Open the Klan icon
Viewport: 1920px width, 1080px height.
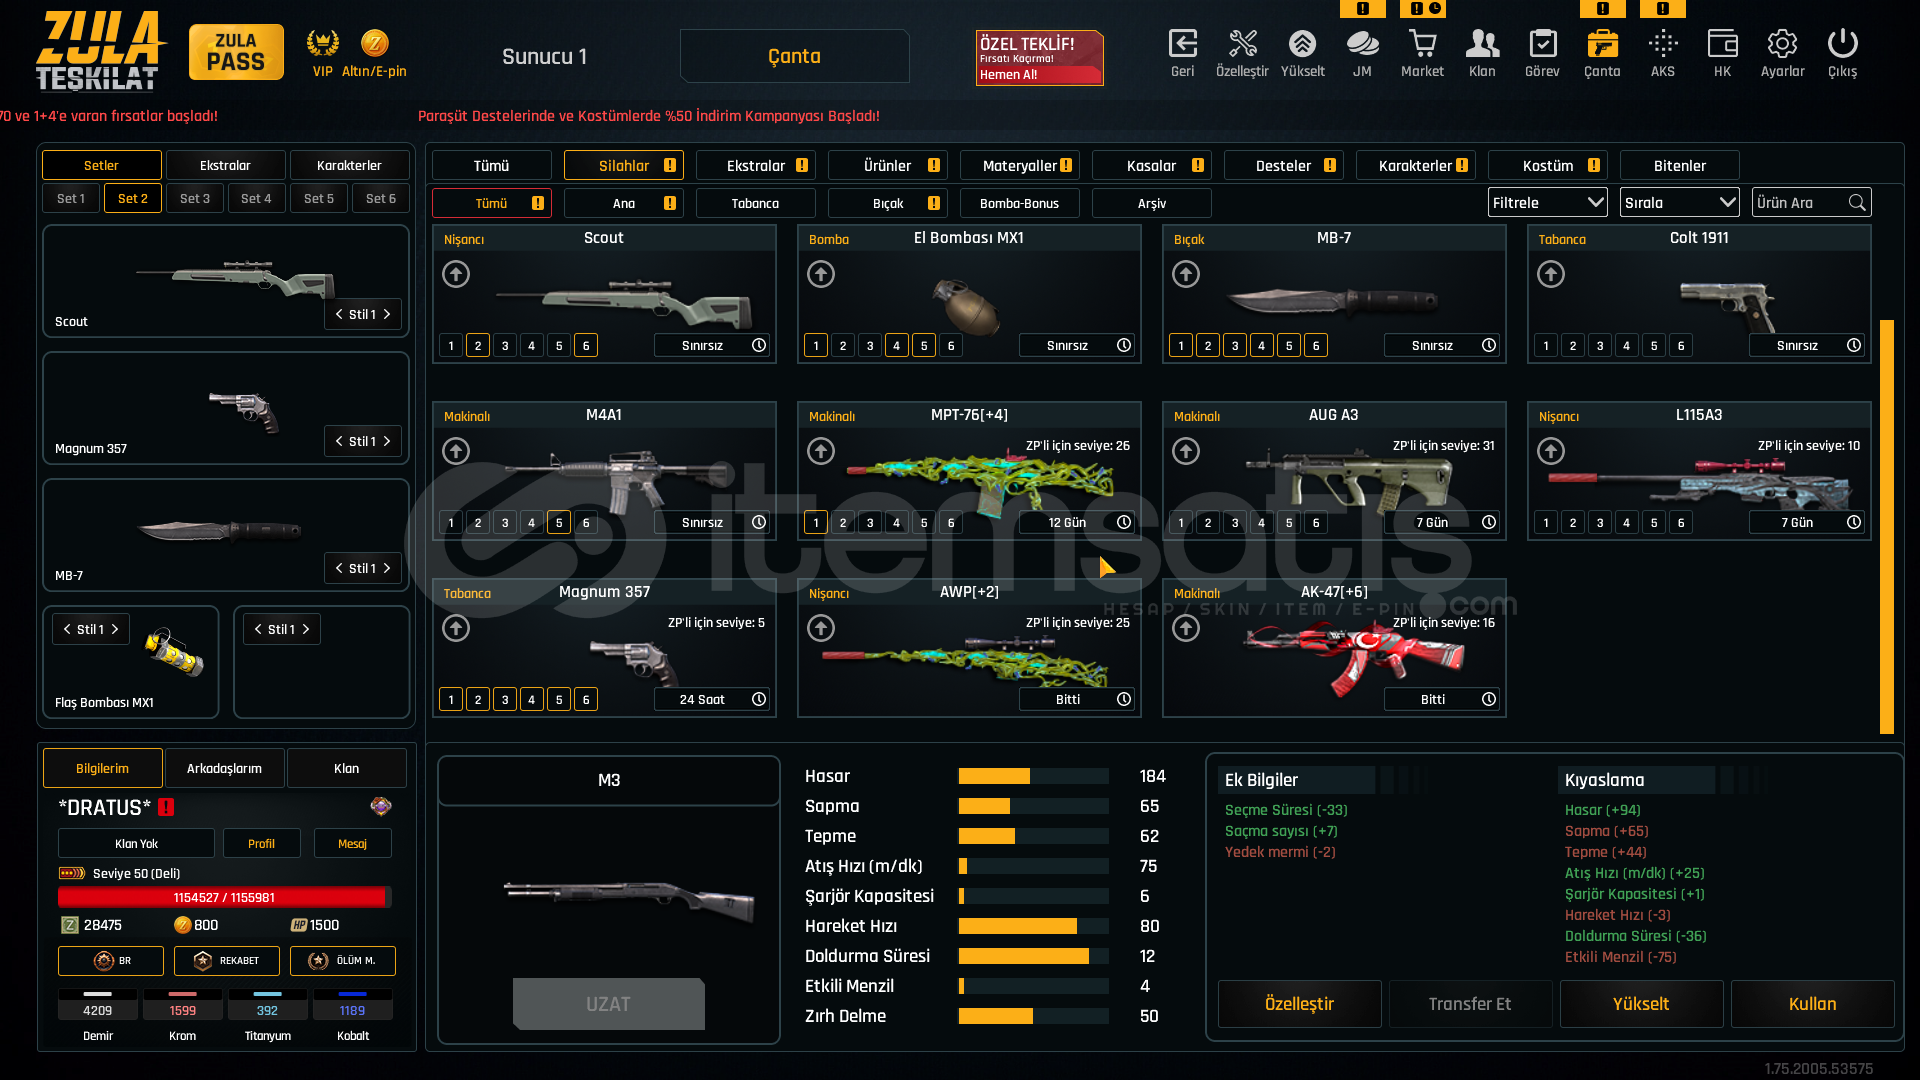tap(1482, 44)
